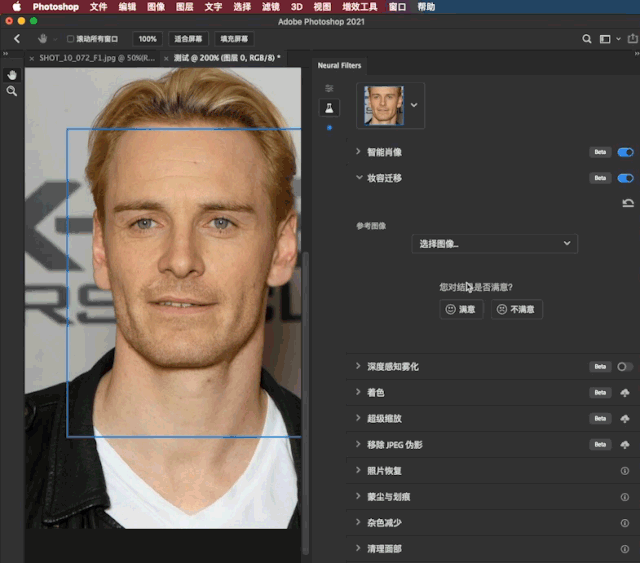Reset 妆容迁移 parameters with undo arrow

point(628,203)
